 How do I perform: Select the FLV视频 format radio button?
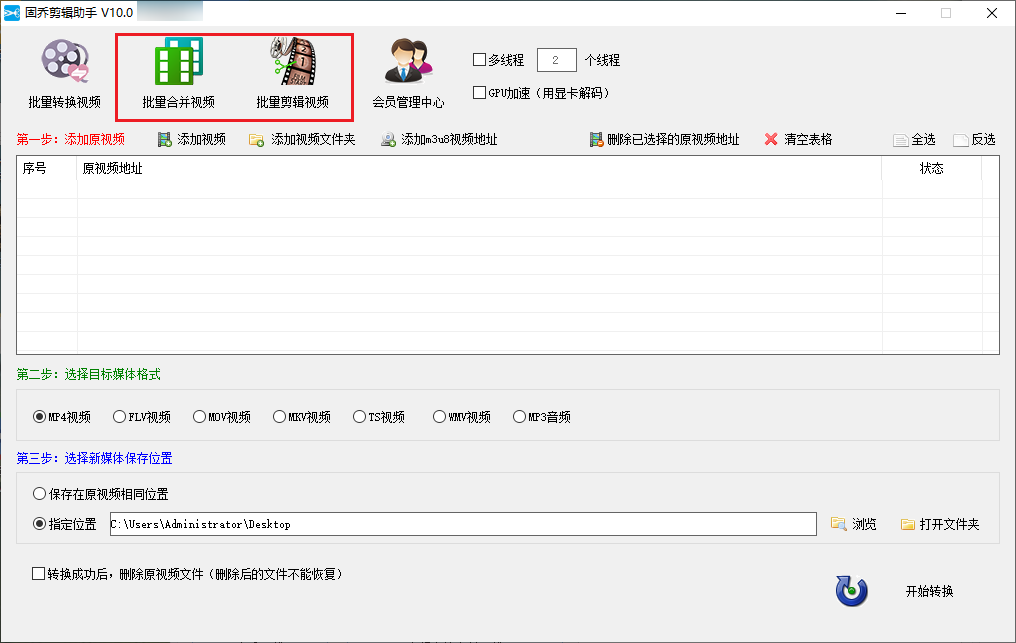click(119, 417)
